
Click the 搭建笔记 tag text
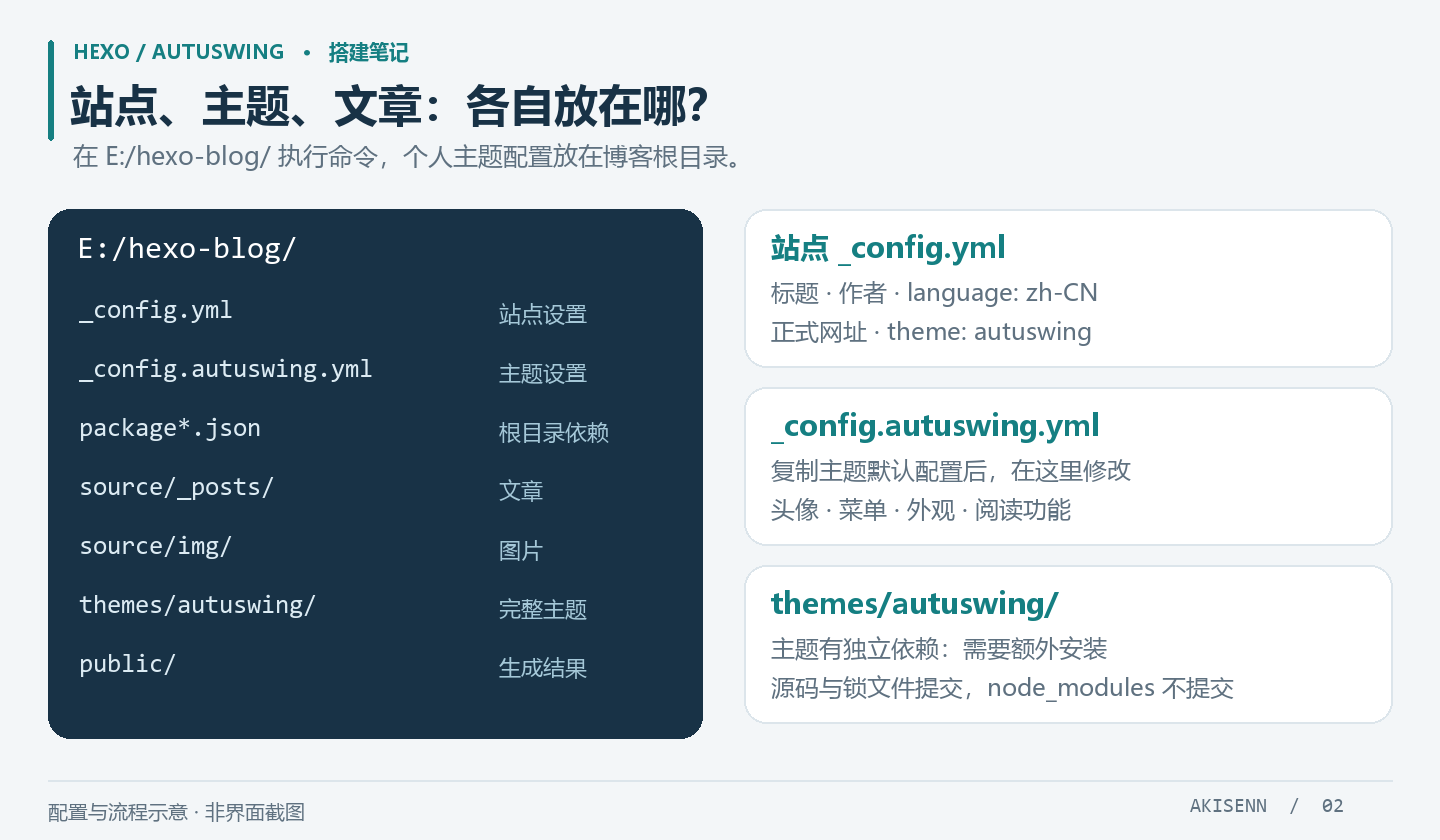point(368,53)
